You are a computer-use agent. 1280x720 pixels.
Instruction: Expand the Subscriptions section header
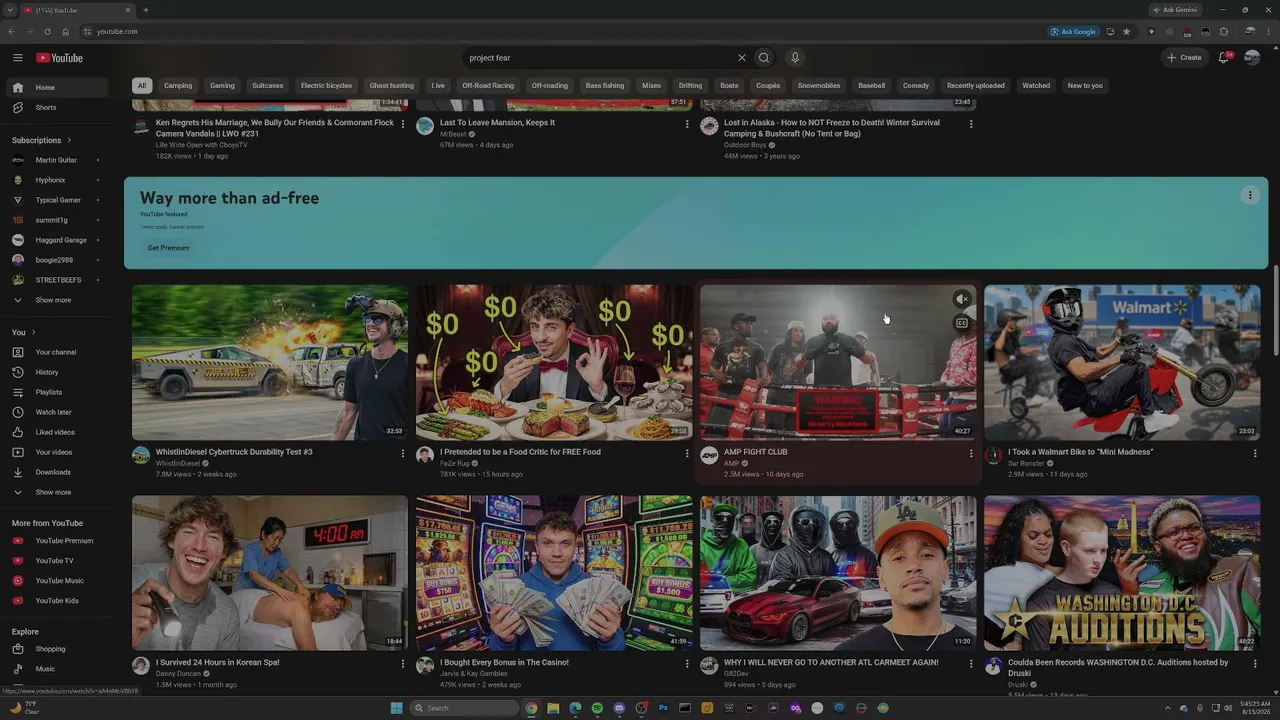(42, 140)
